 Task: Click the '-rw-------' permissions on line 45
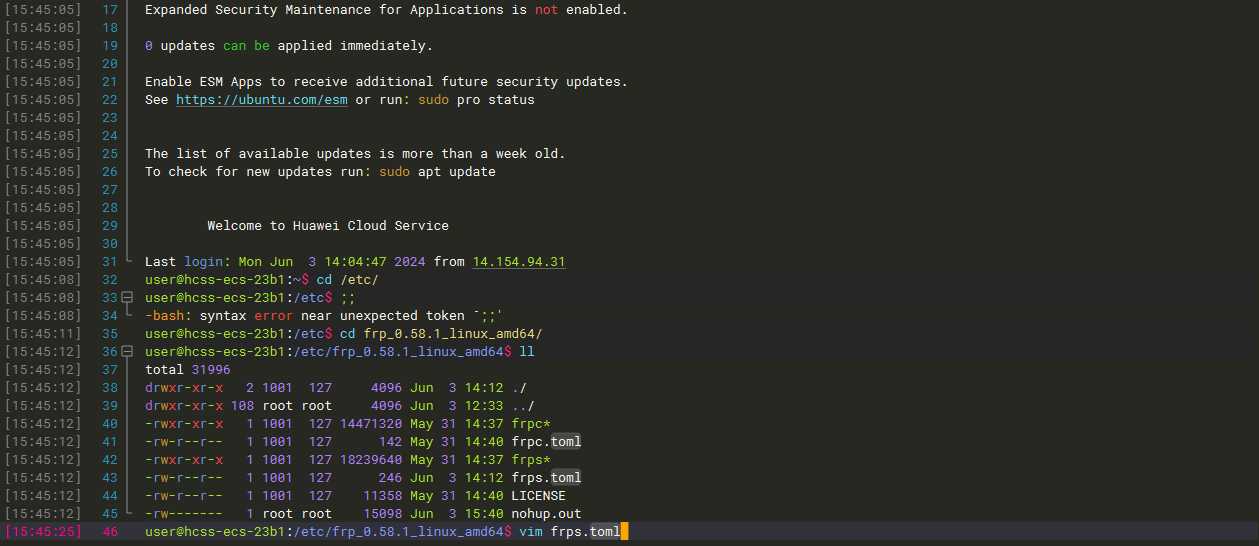tap(184, 514)
